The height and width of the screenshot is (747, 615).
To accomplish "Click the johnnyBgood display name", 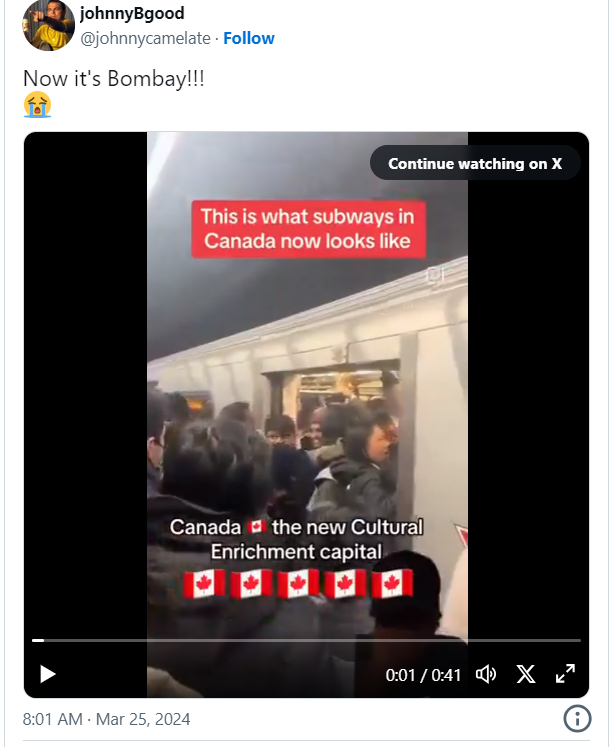I will click(x=132, y=13).
